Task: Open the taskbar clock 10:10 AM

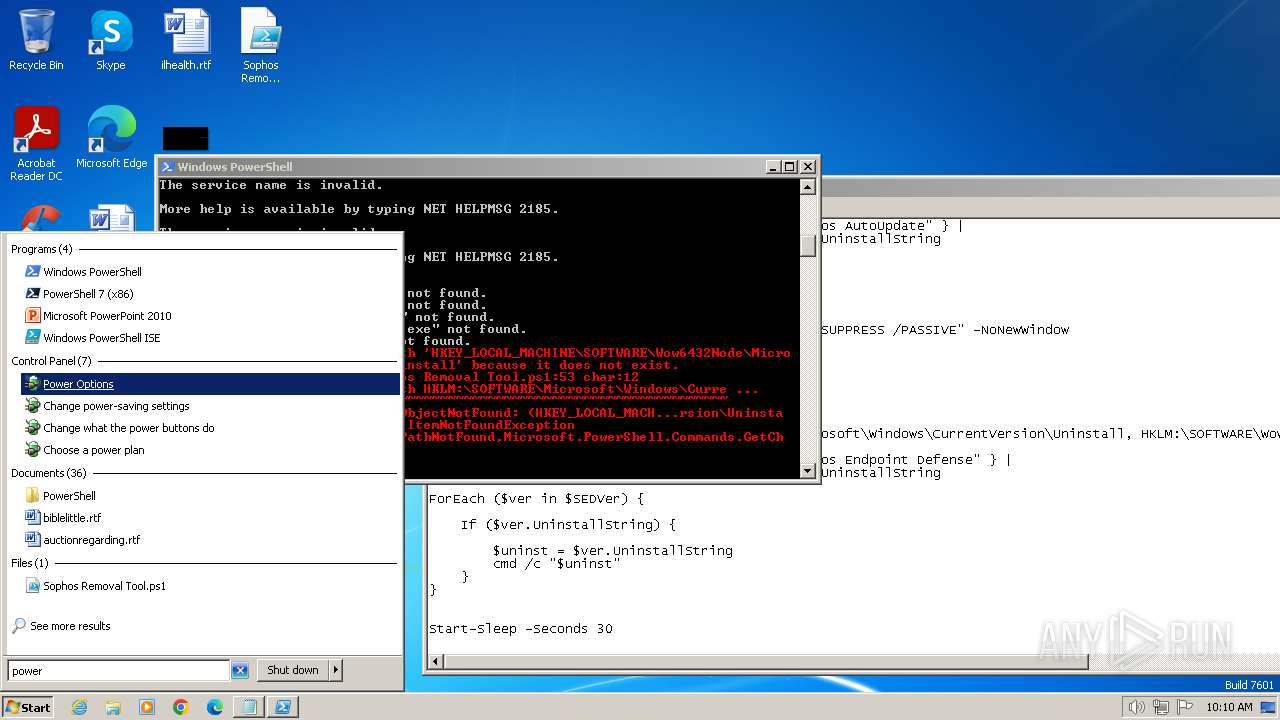Action: pyautogui.click(x=1229, y=707)
